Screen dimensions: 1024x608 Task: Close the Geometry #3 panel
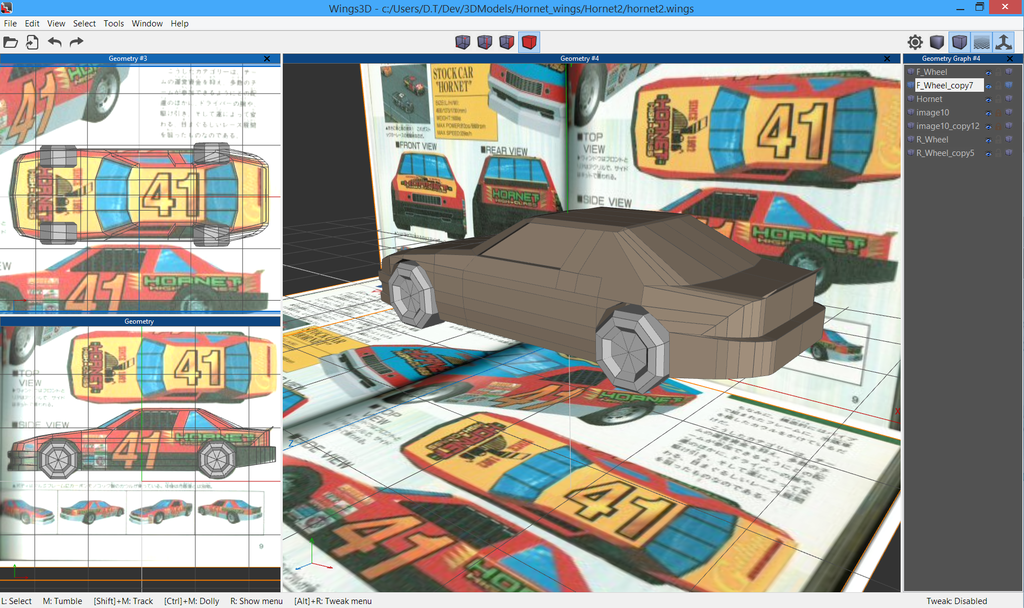pyautogui.click(x=267, y=59)
